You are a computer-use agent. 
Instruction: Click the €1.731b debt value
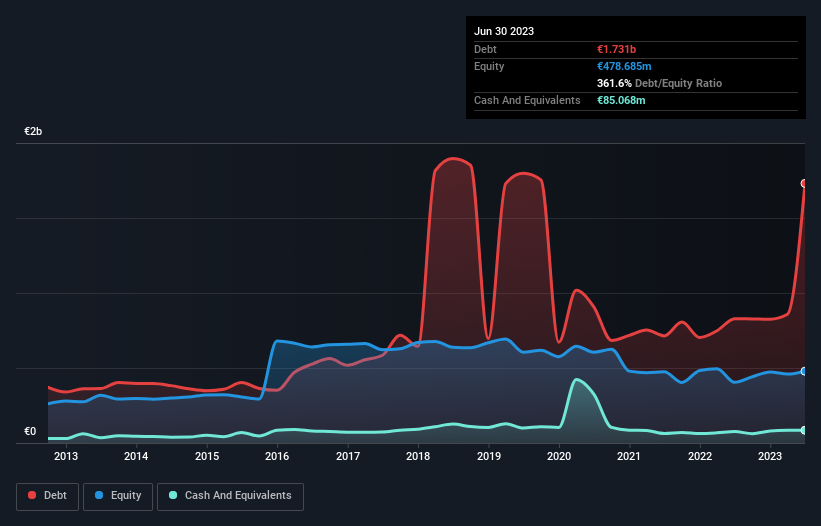click(x=616, y=49)
